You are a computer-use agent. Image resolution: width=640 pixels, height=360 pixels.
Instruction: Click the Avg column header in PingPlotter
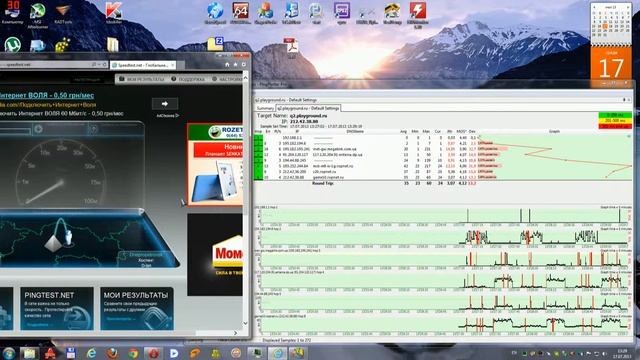click(403, 131)
